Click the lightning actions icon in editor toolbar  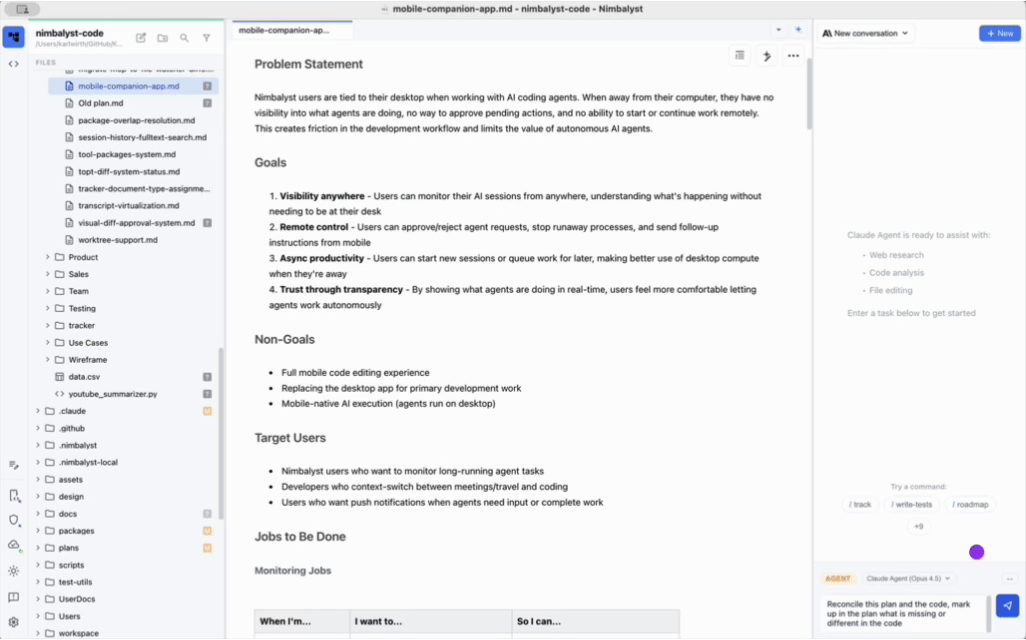pyautogui.click(x=766, y=55)
